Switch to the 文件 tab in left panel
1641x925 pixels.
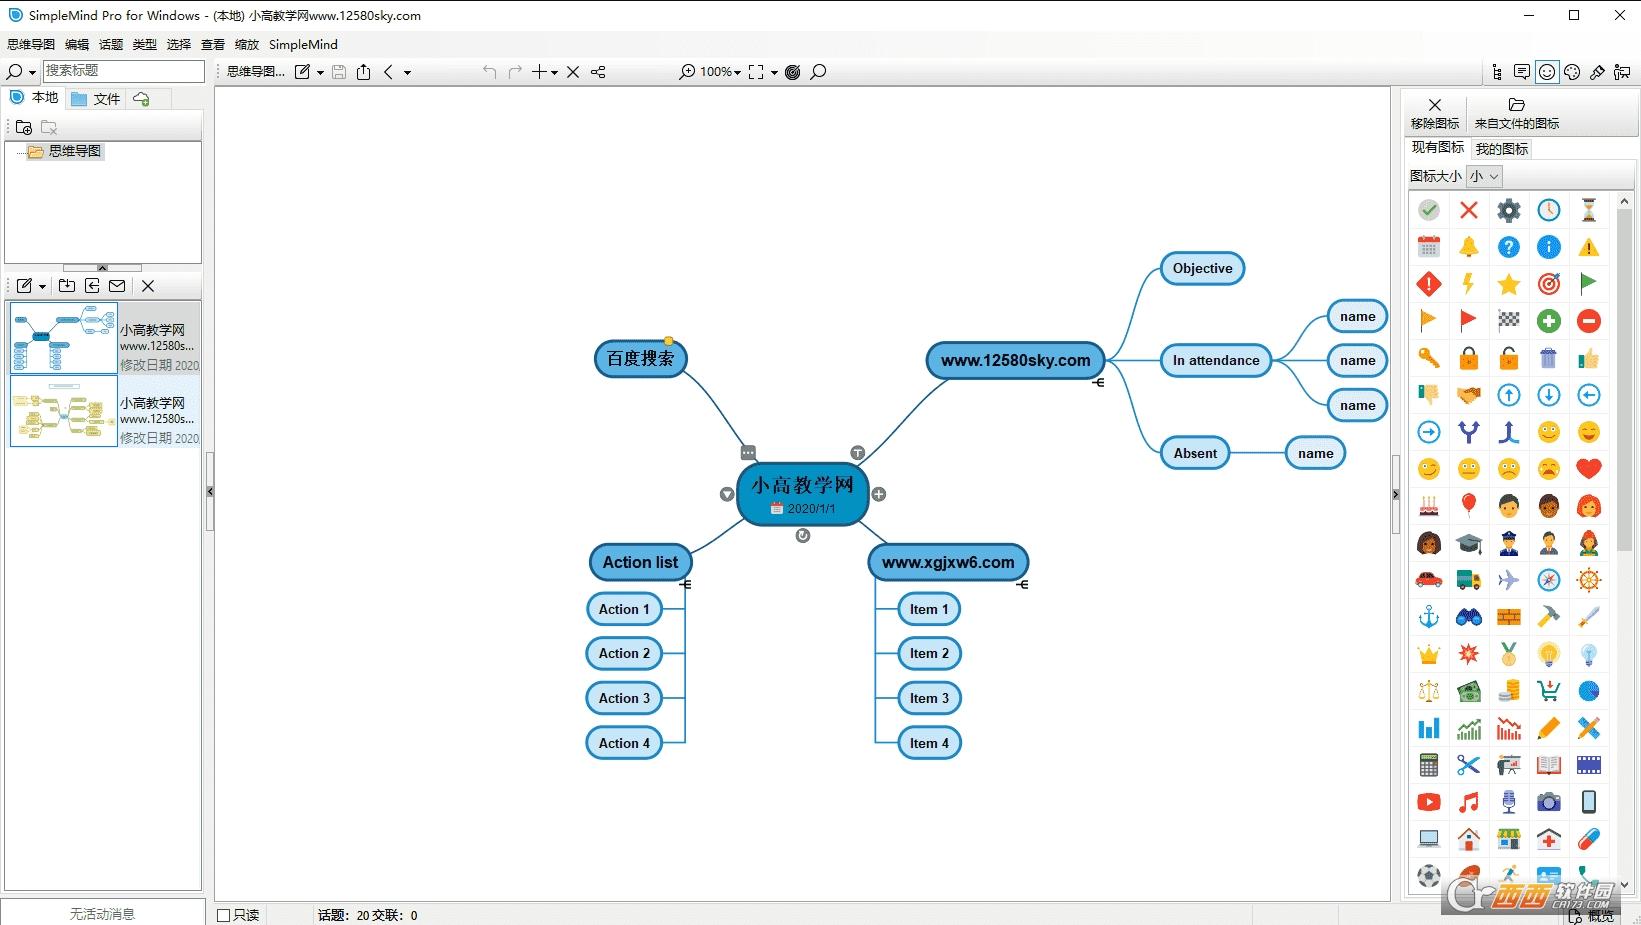96,98
